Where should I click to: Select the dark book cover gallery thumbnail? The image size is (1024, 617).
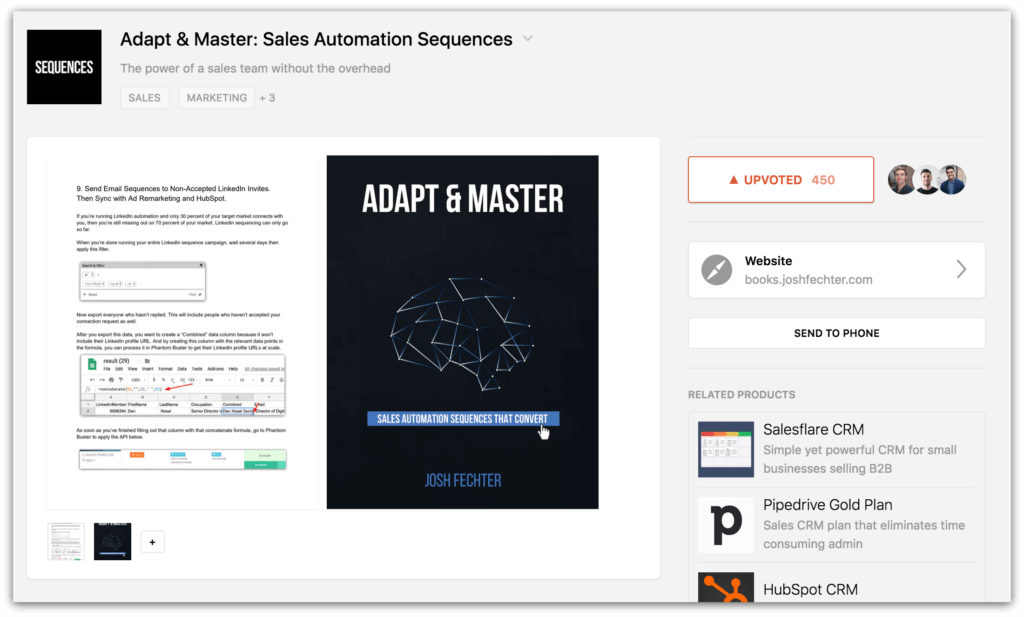pyautogui.click(x=112, y=541)
